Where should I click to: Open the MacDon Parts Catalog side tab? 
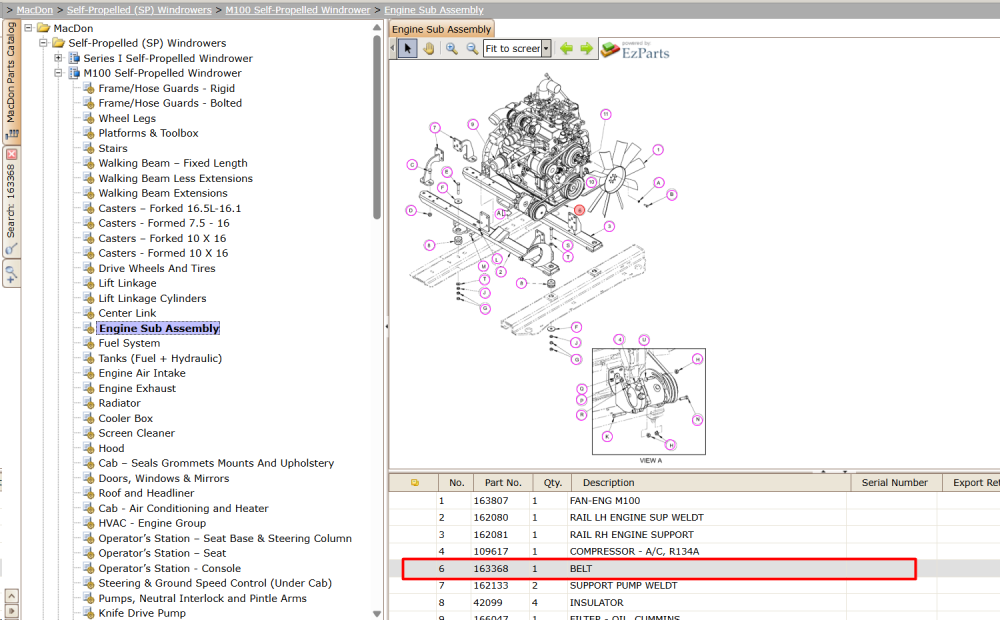point(11,80)
